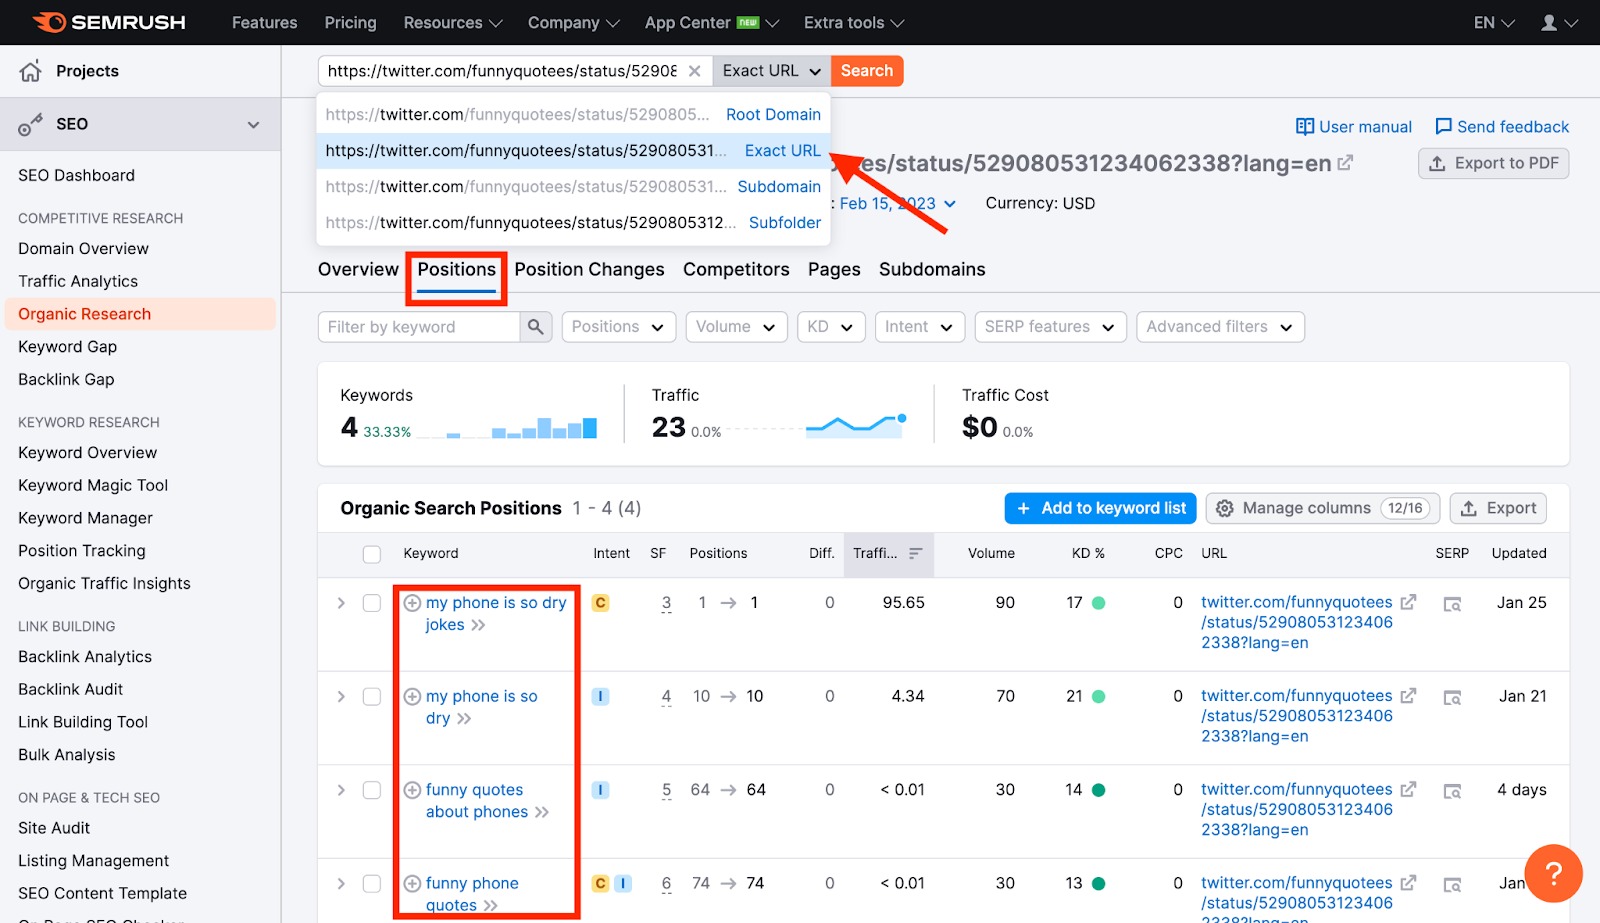Click the User manual book icon
This screenshot has height=923, width=1600.
point(1305,127)
